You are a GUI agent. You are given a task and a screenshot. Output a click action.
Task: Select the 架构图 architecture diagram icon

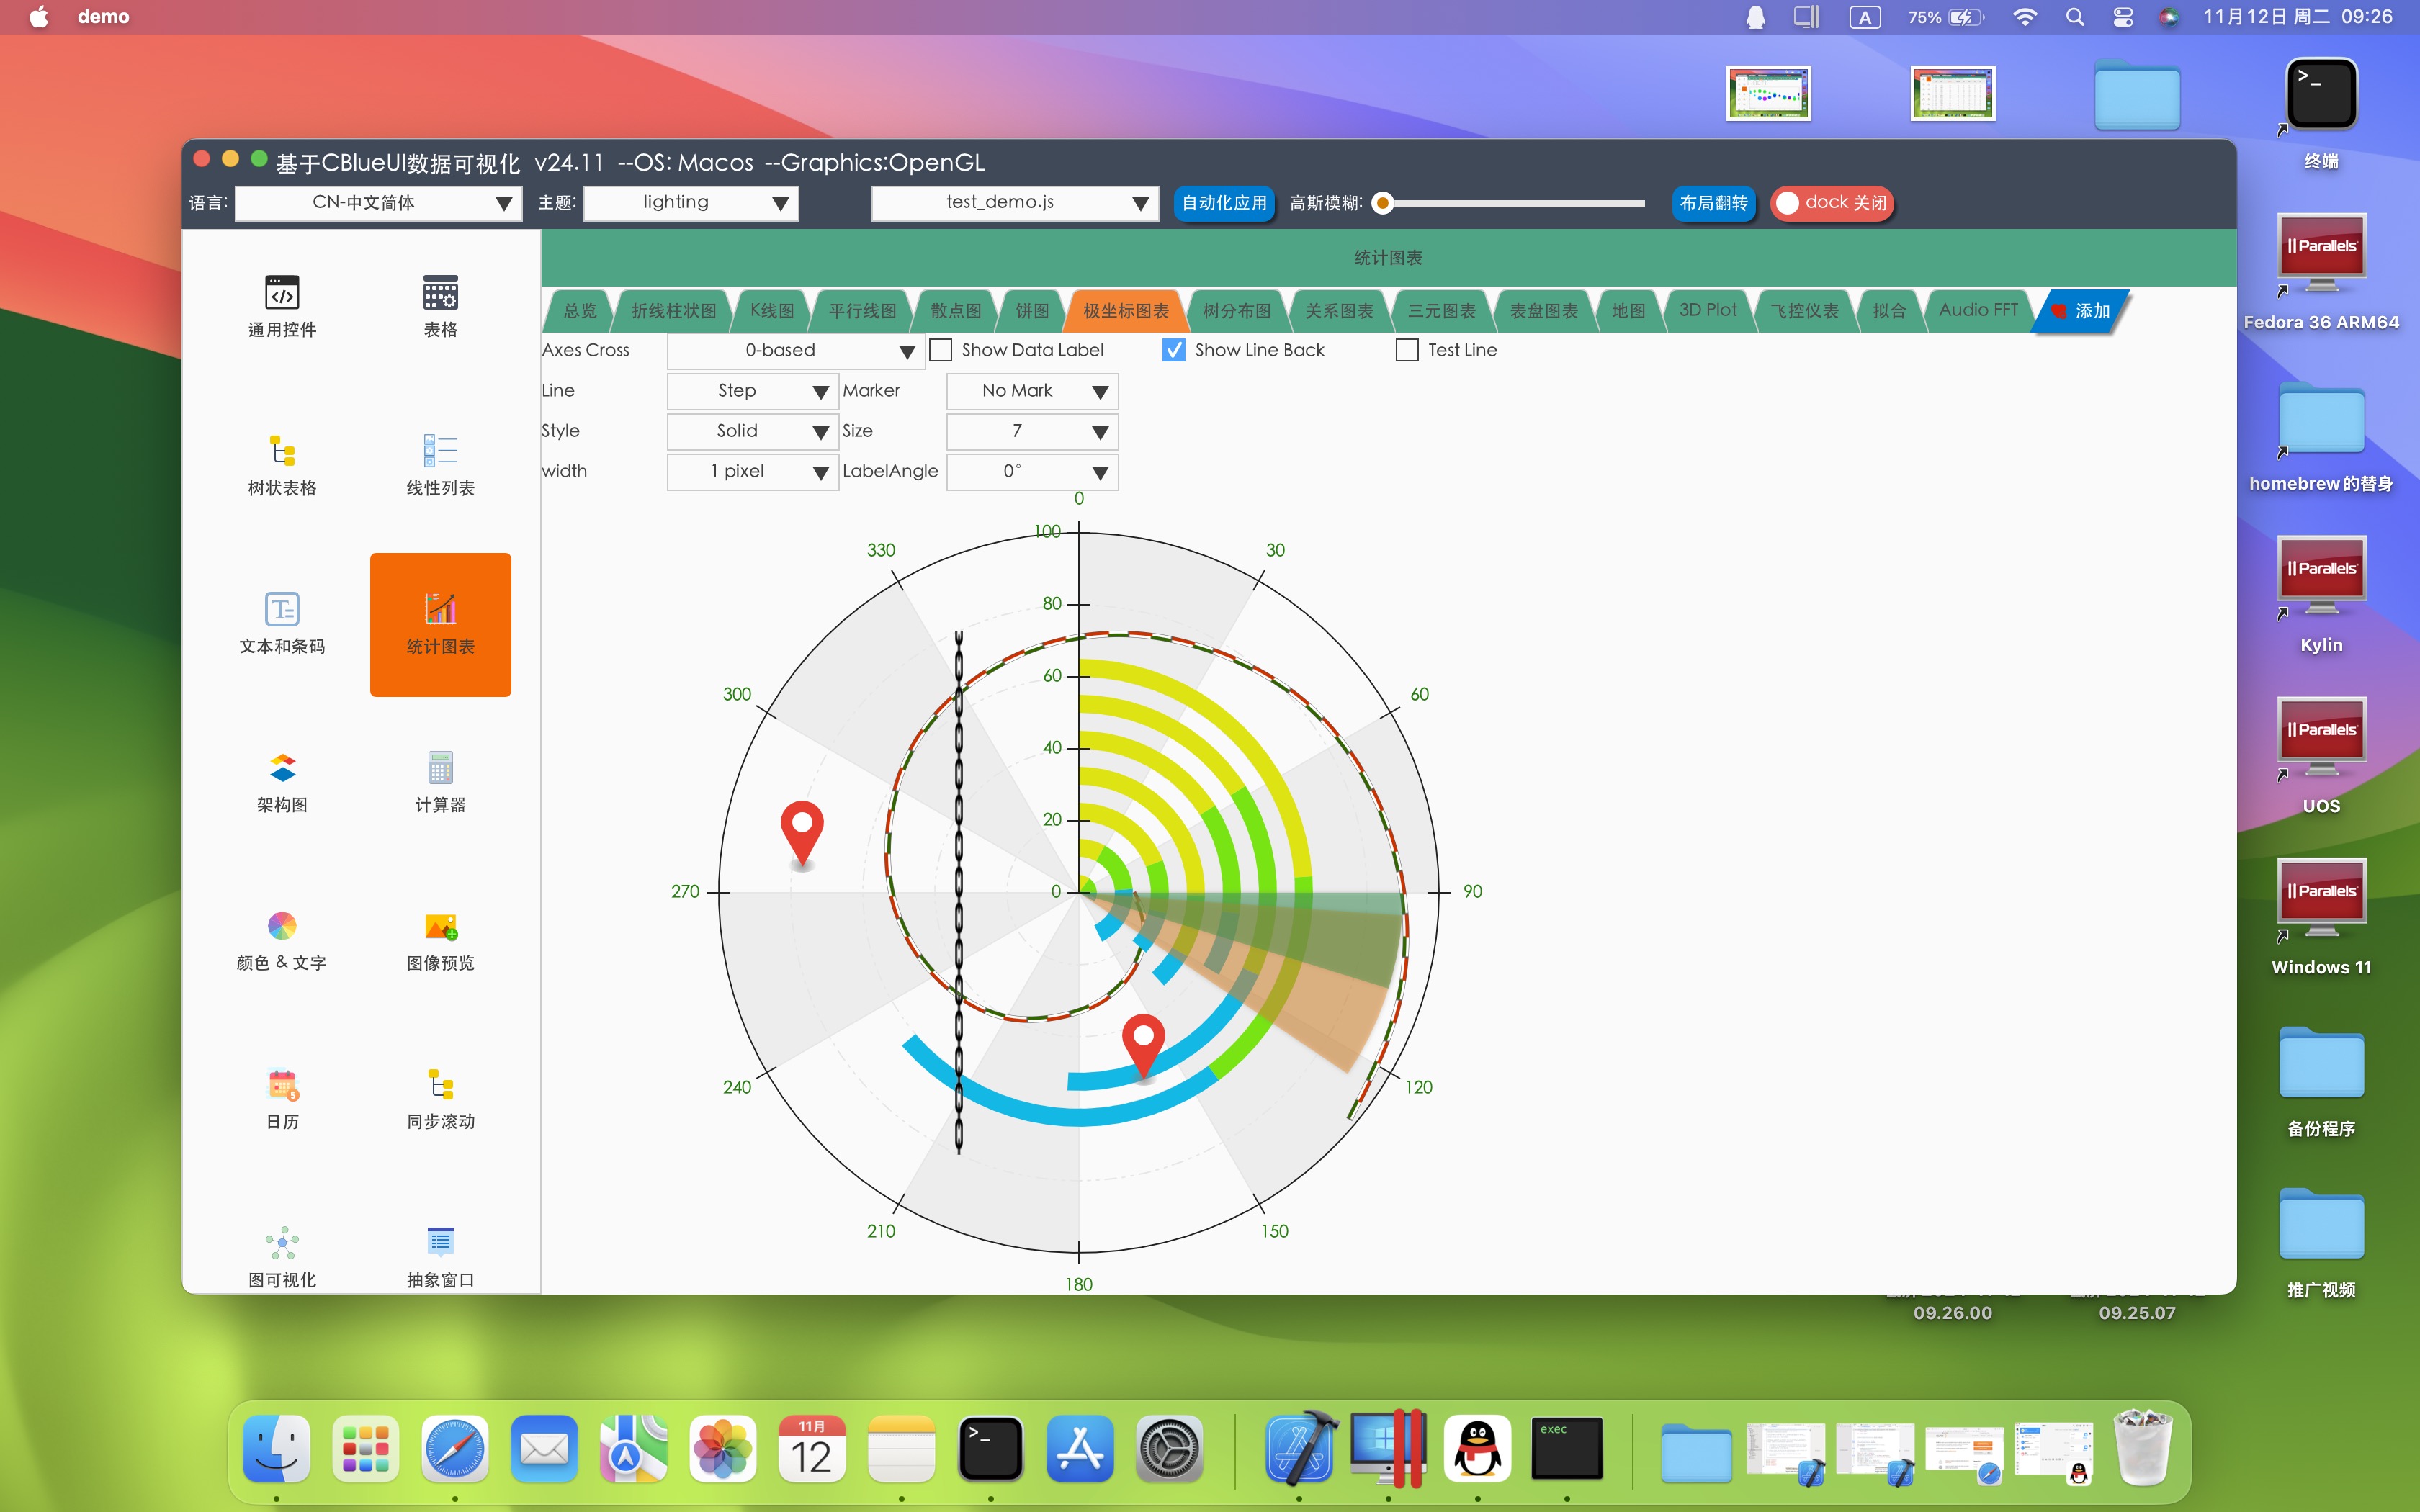click(282, 768)
